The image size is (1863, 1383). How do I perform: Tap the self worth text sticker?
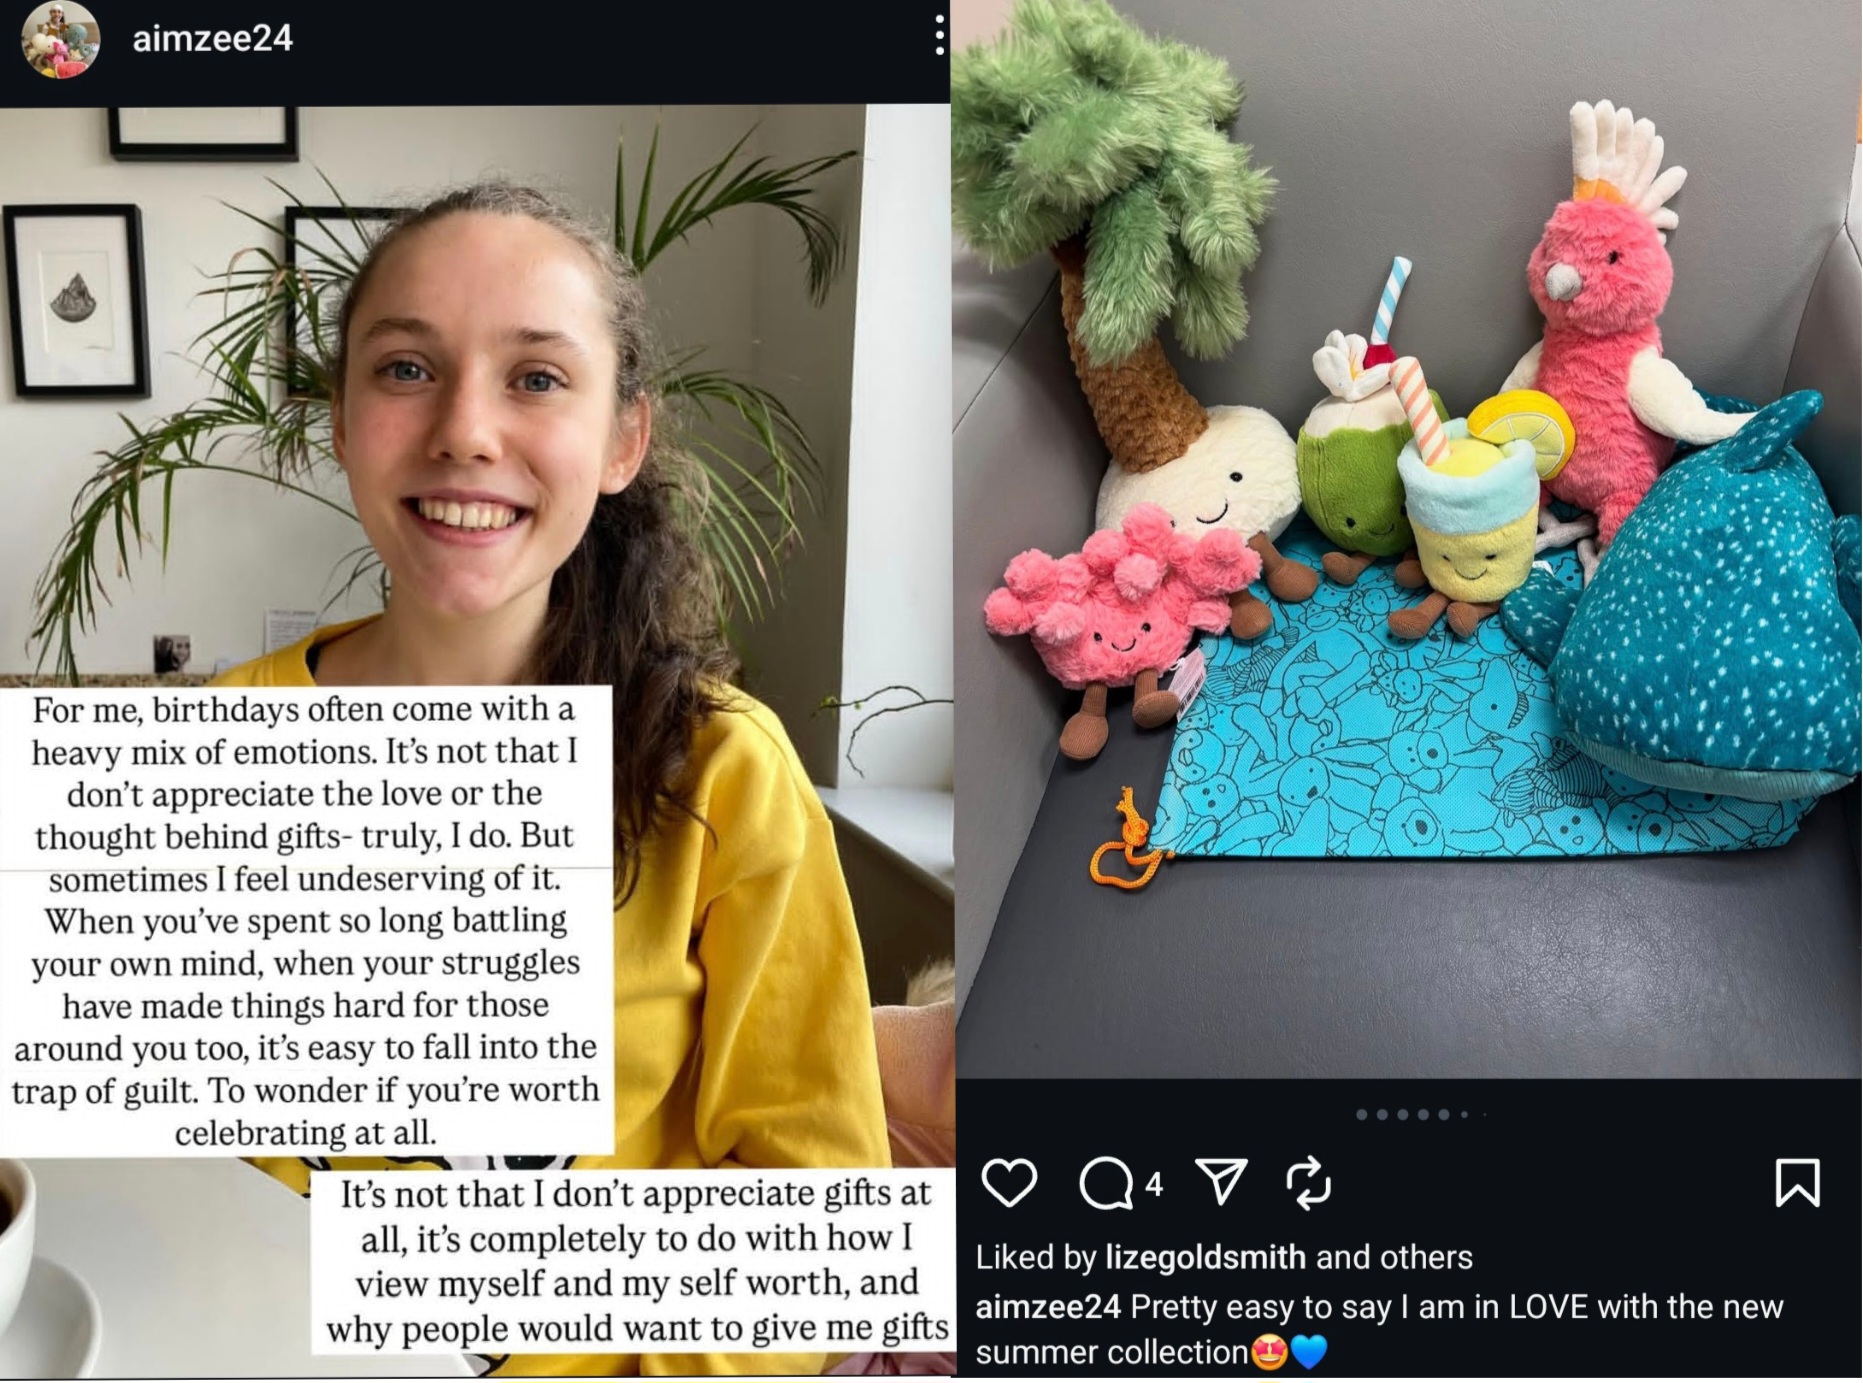coord(634,1261)
